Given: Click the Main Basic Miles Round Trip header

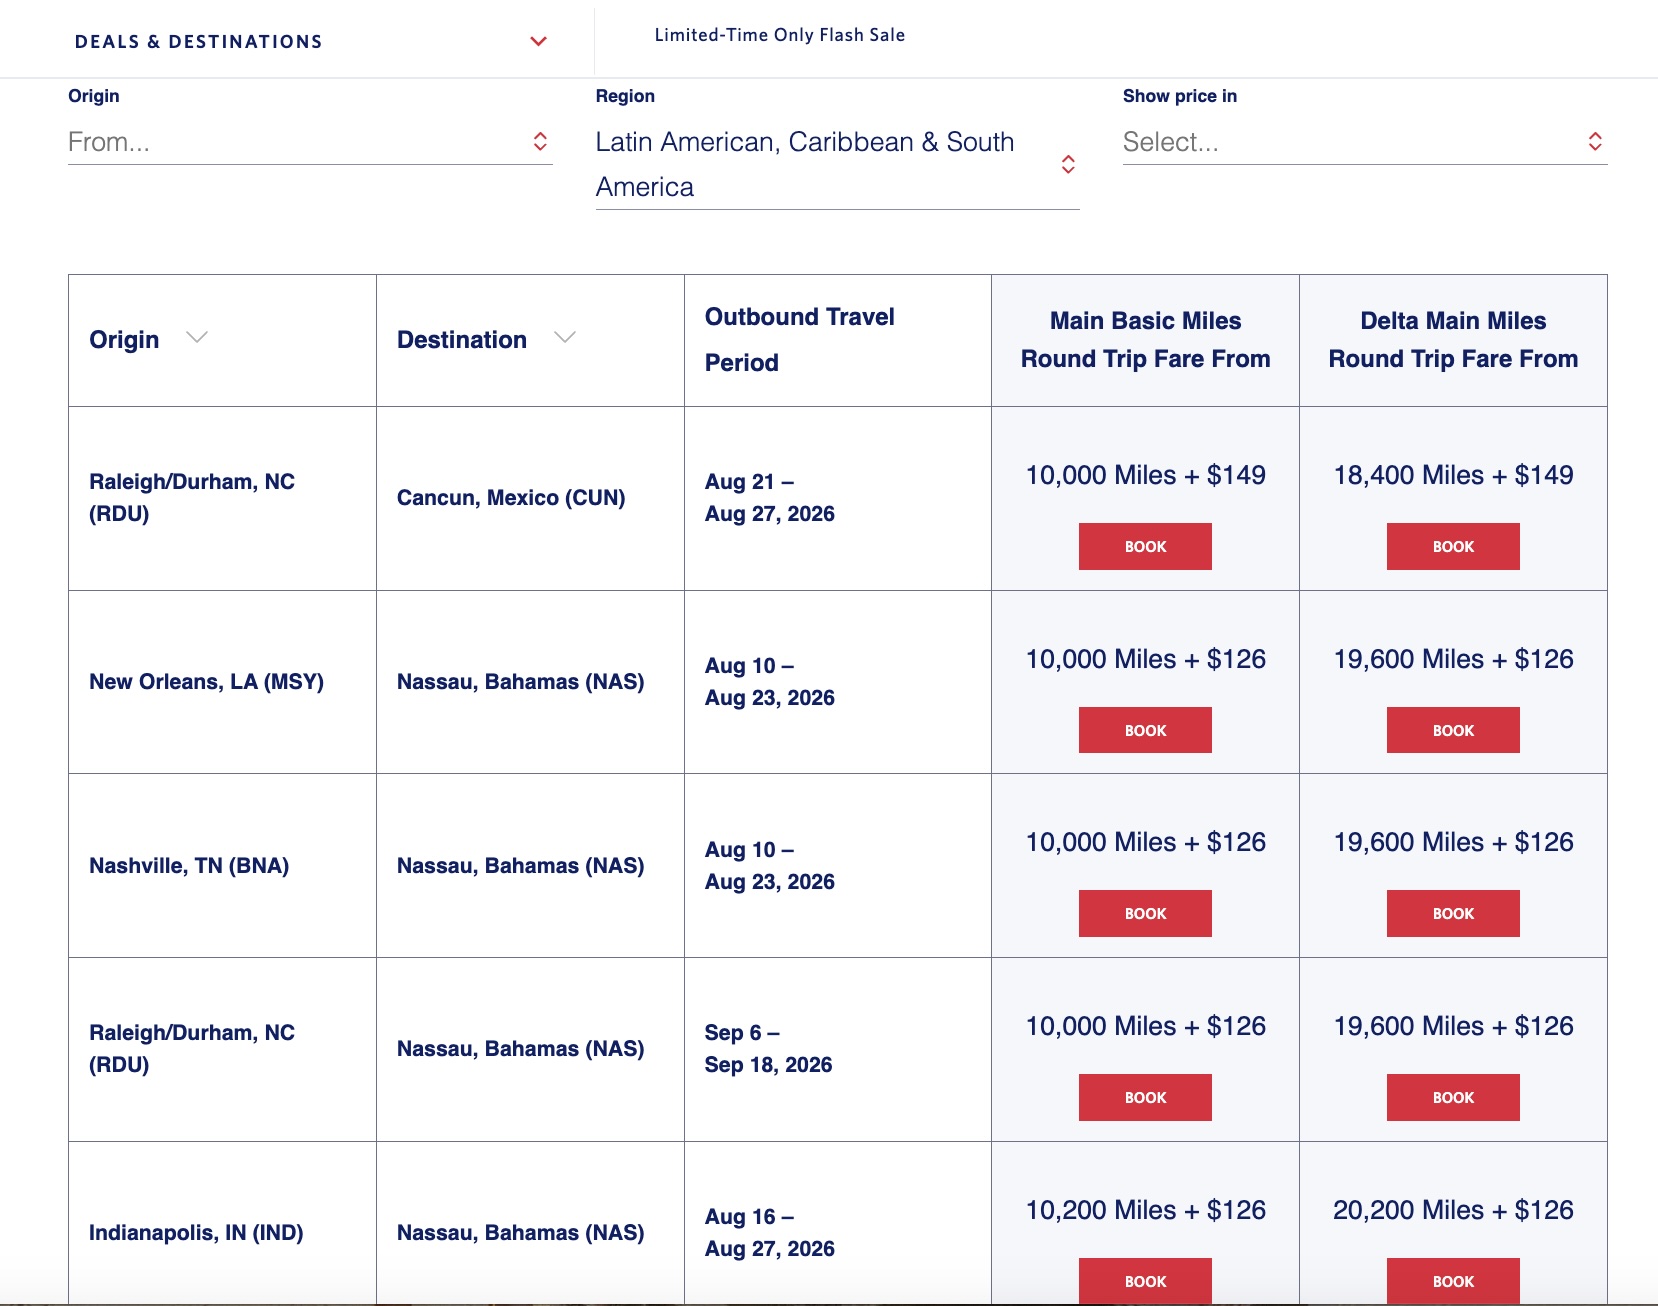Looking at the screenshot, I should pyautogui.click(x=1145, y=340).
